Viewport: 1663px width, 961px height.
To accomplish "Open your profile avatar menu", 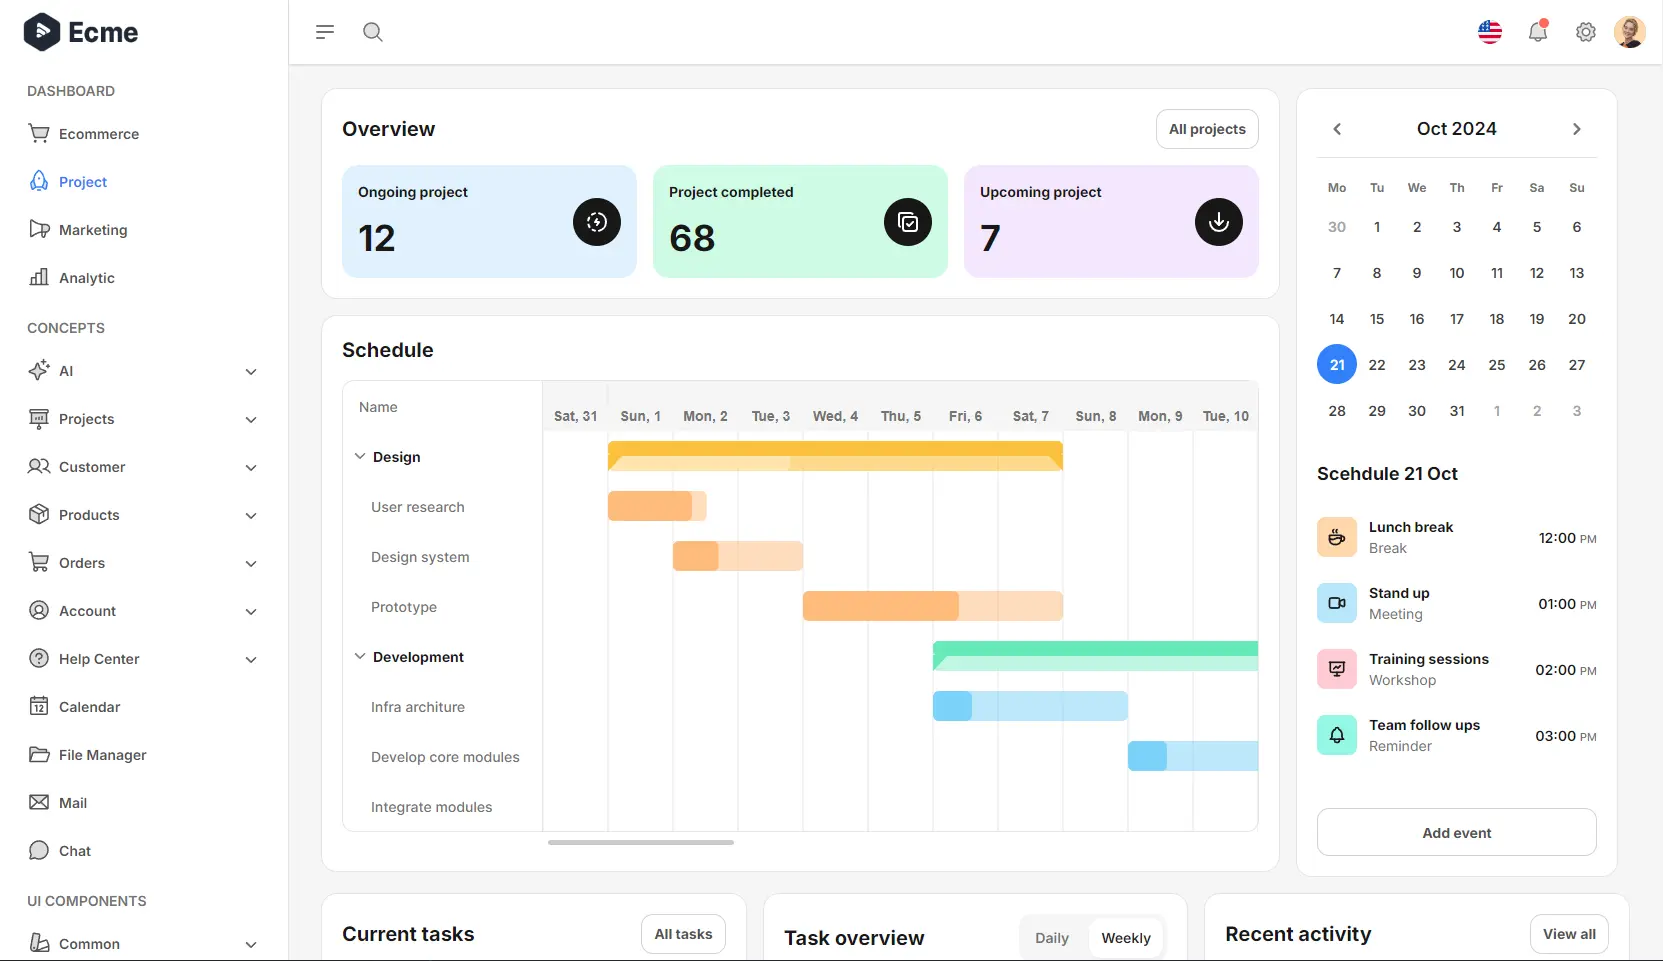I will coord(1630,31).
